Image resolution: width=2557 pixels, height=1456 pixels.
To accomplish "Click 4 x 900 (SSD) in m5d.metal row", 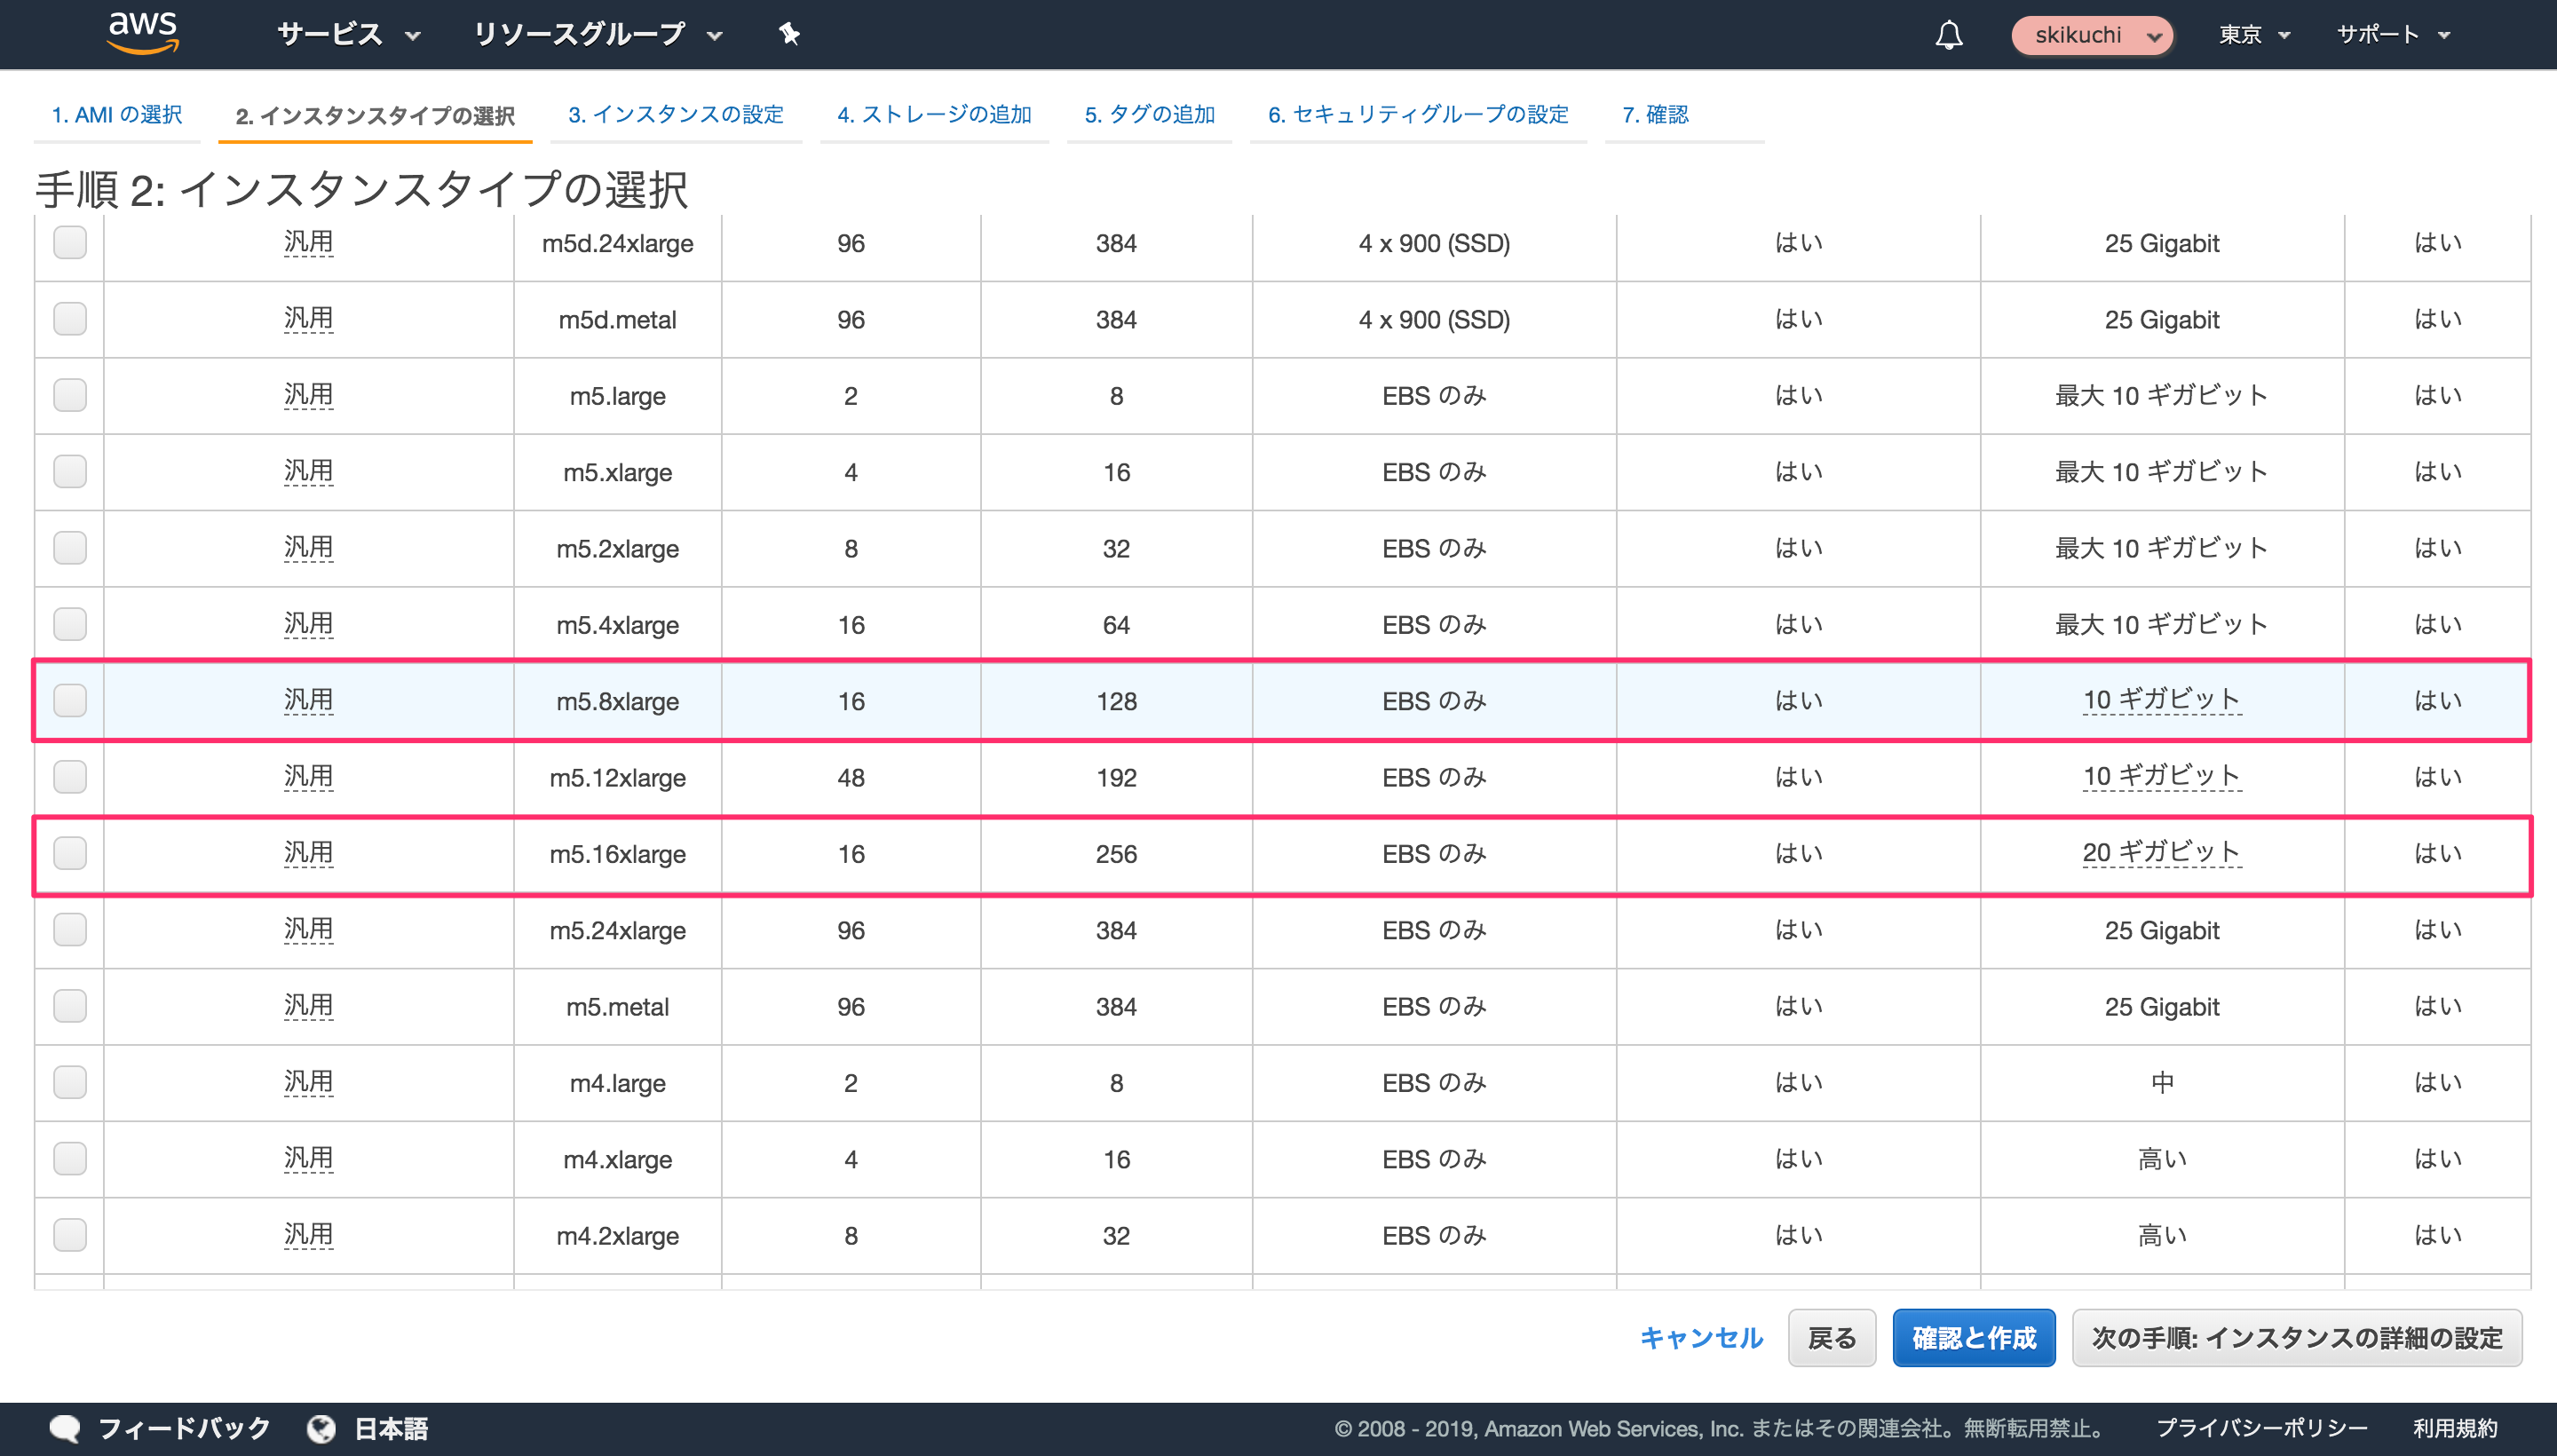I will pyautogui.click(x=1434, y=320).
